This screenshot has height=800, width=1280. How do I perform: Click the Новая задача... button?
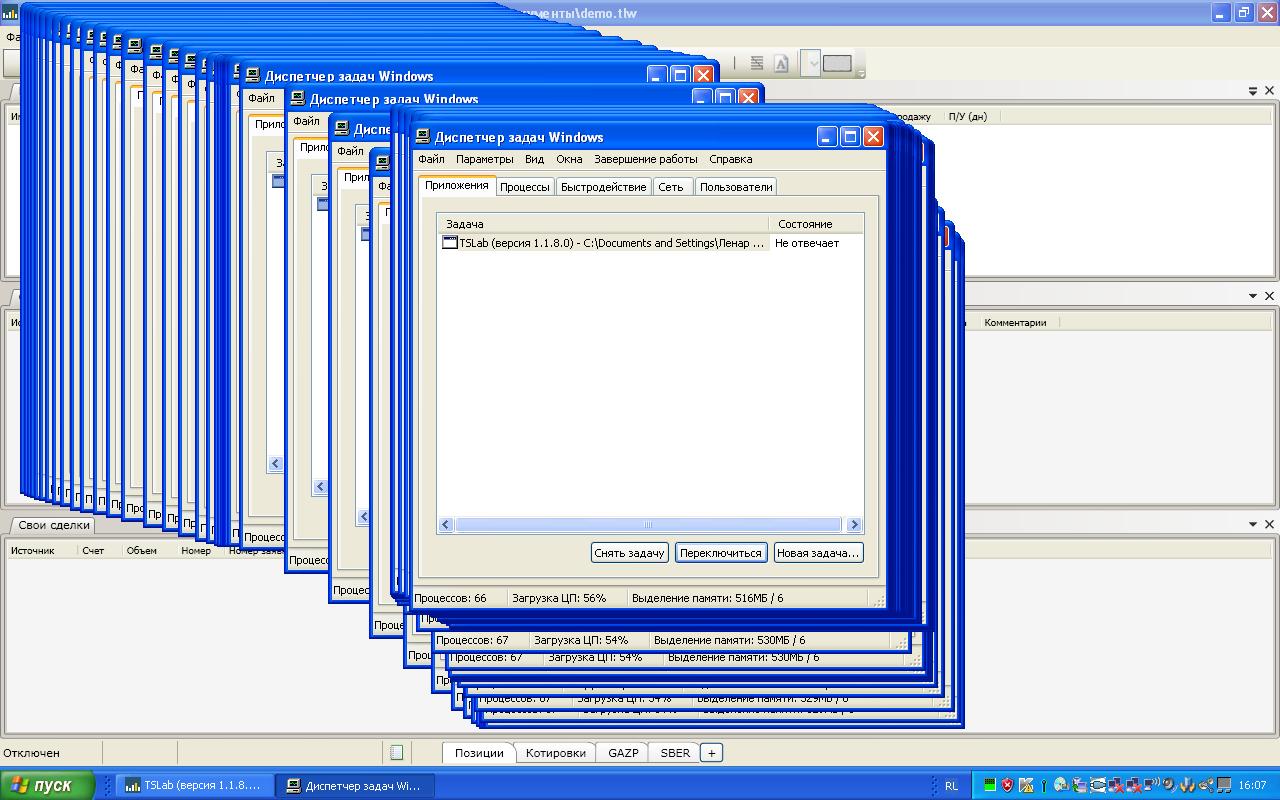pos(817,553)
